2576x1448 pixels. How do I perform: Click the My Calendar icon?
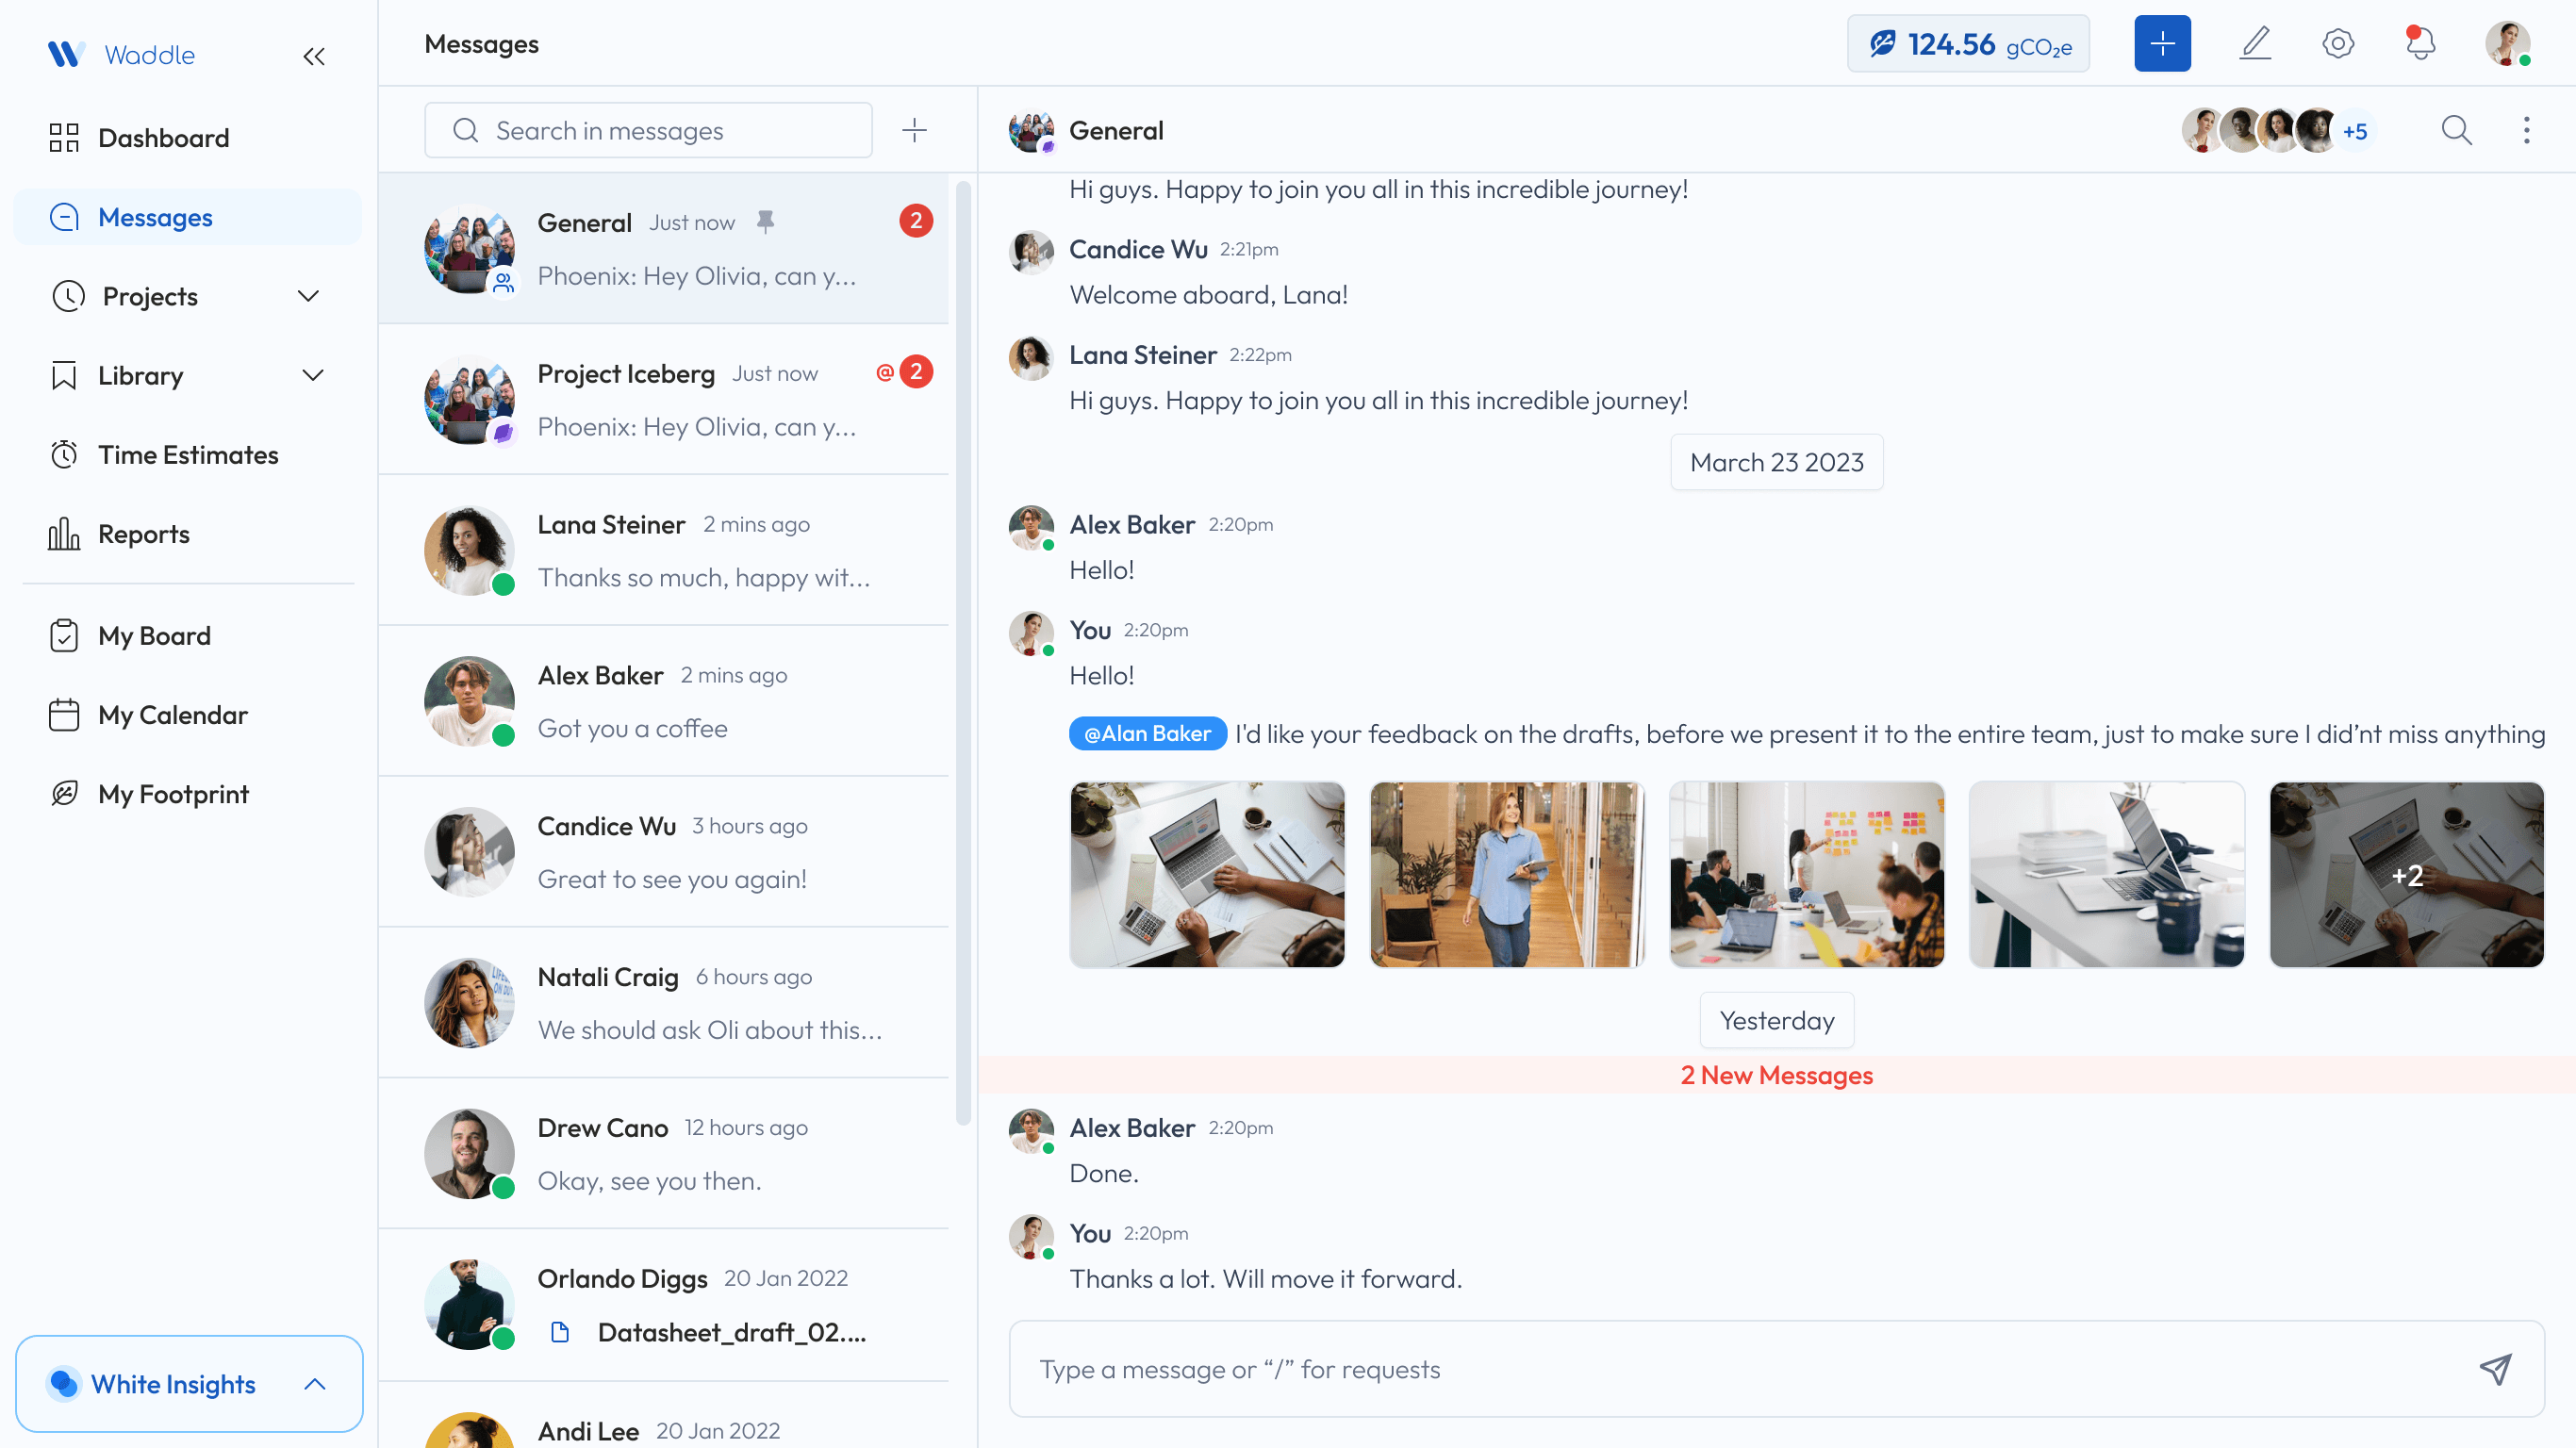pyautogui.click(x=64, y=715)
